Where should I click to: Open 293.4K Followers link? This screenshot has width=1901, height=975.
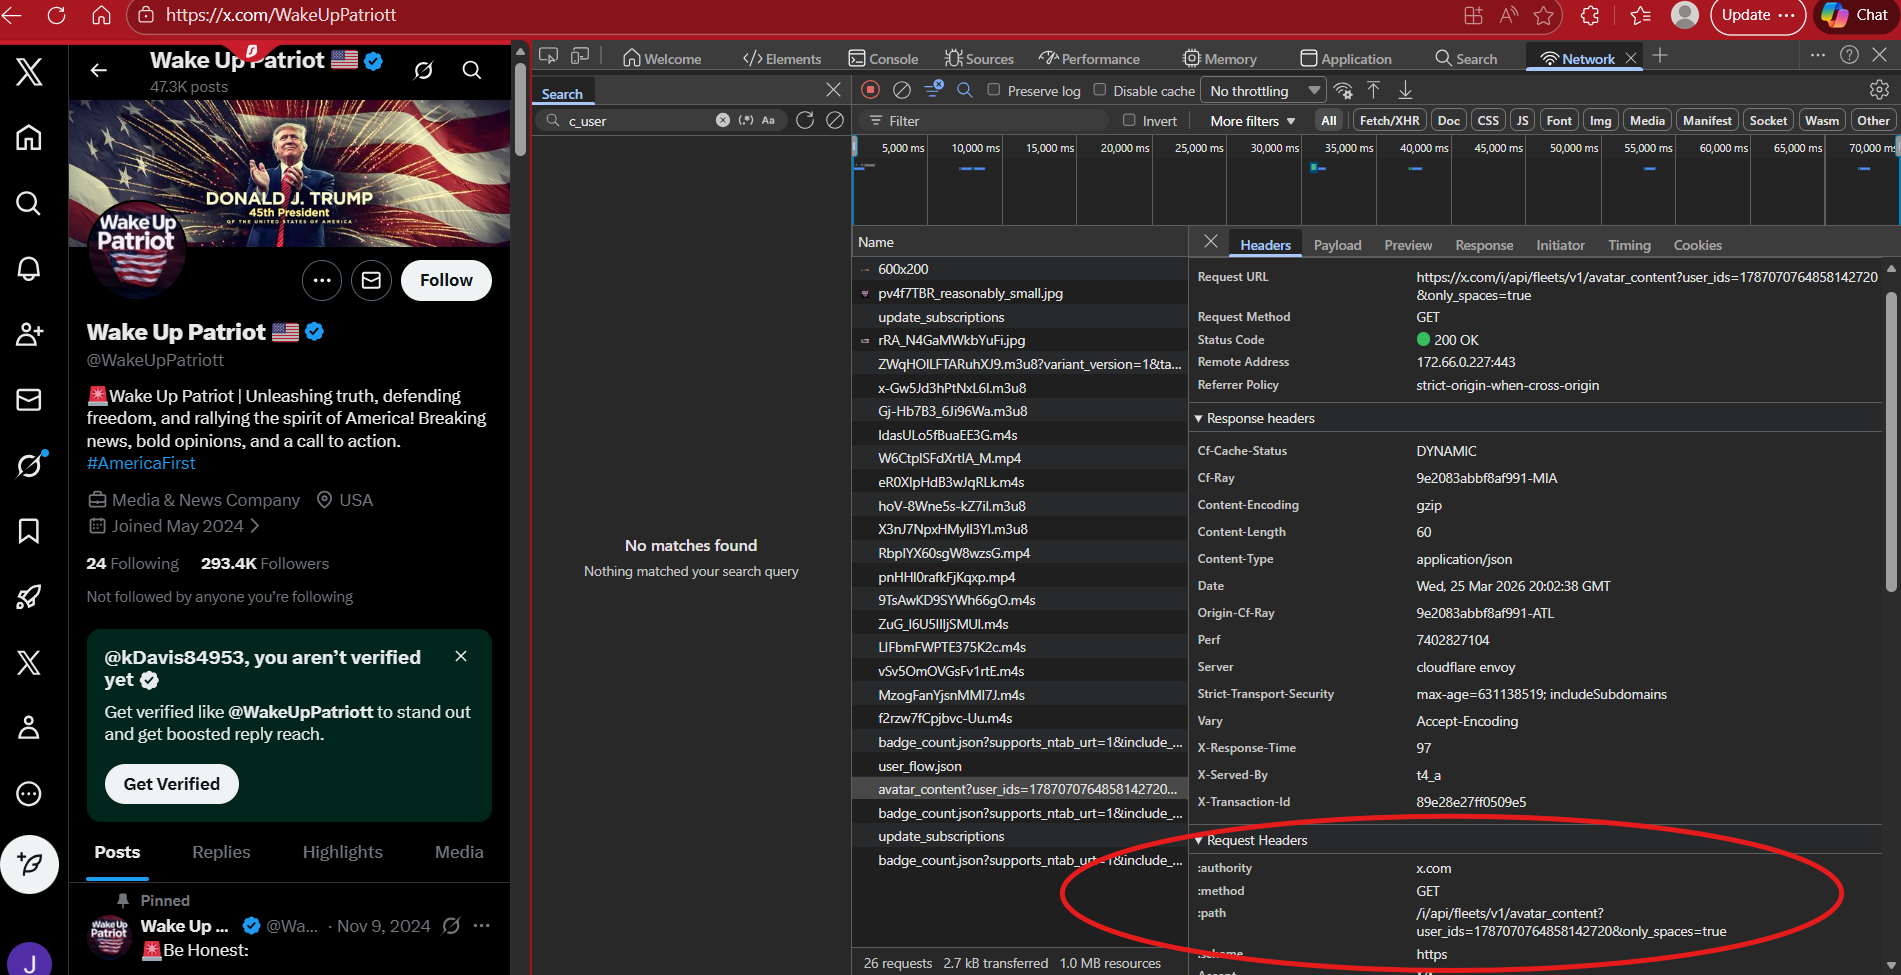coord(265,563)
